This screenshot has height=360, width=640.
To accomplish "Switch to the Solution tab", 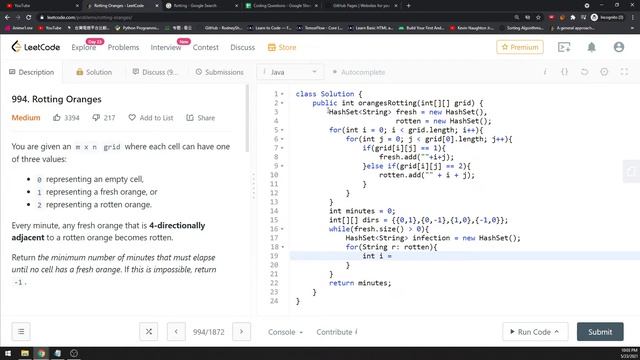I will pos(94,72).
